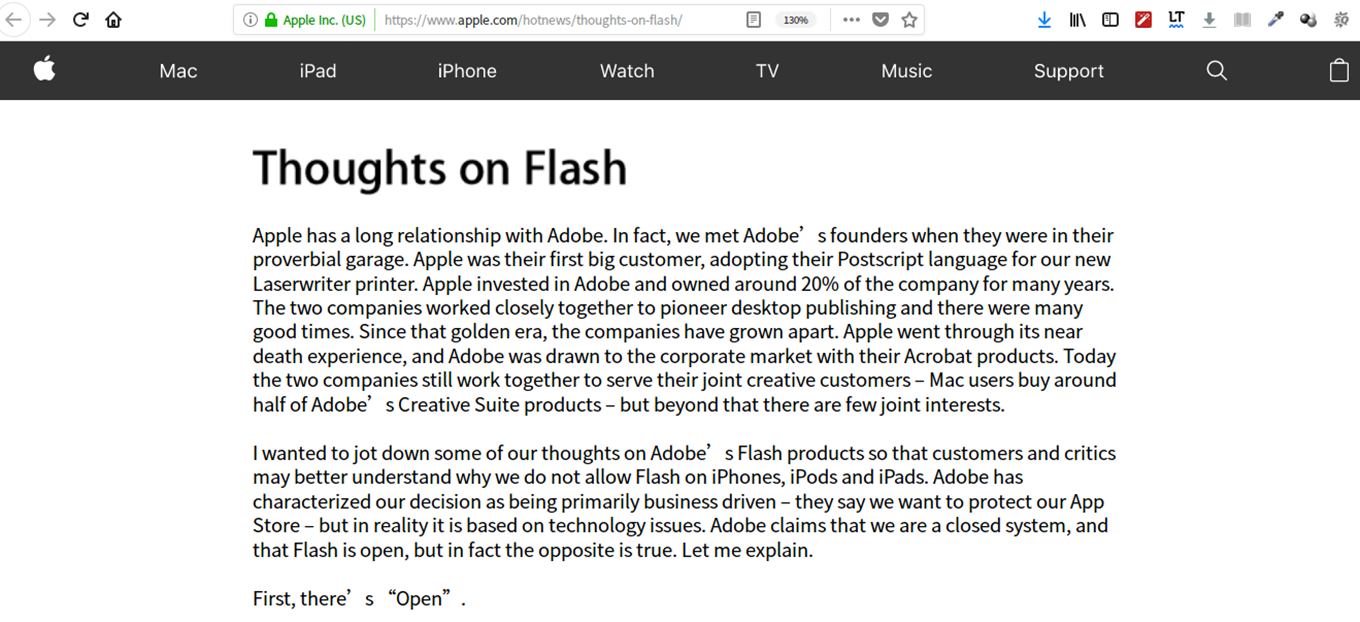The width and height of the screenshot is (1360, 622).
Task: Activate the eyedropper color picker extension
Action: pos(1275,19)
